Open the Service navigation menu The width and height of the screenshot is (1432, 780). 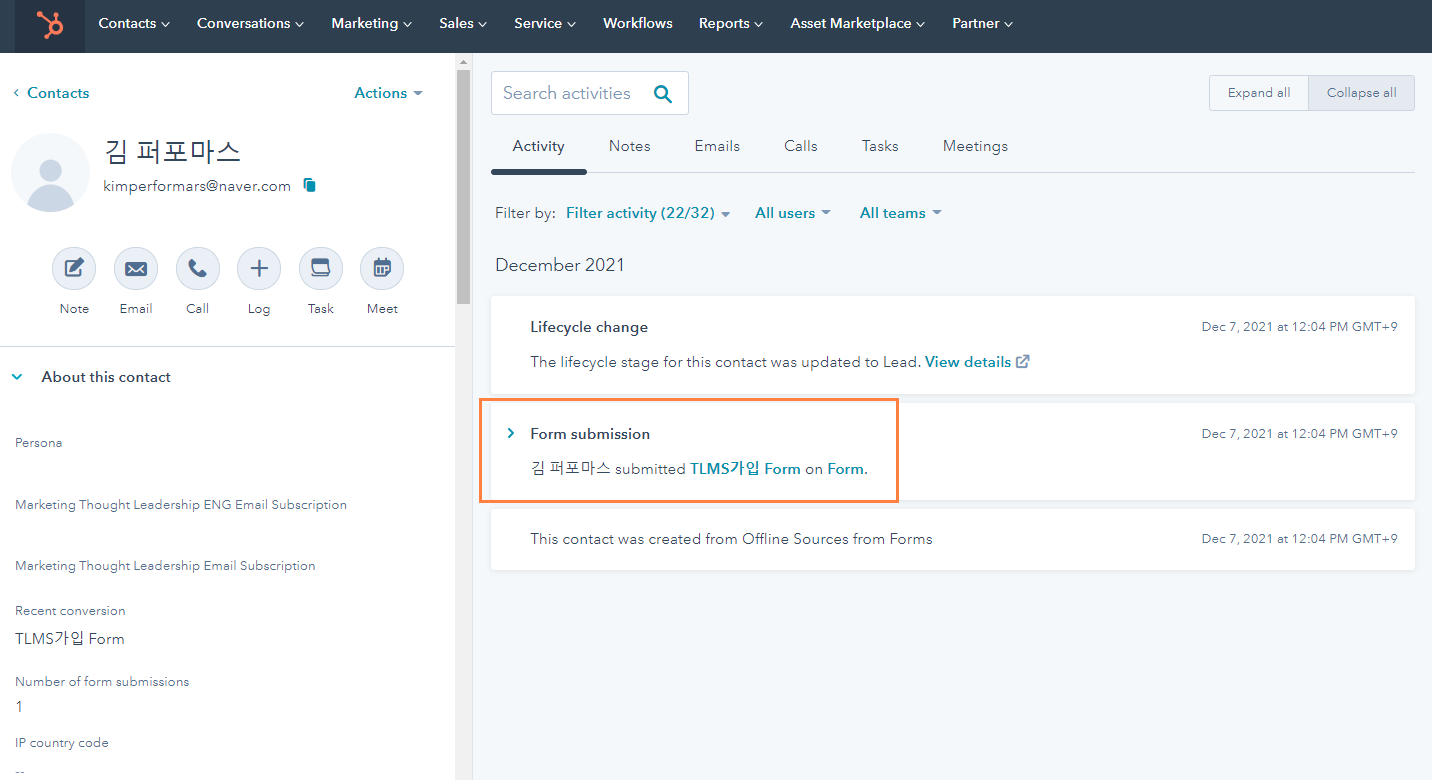545,23
